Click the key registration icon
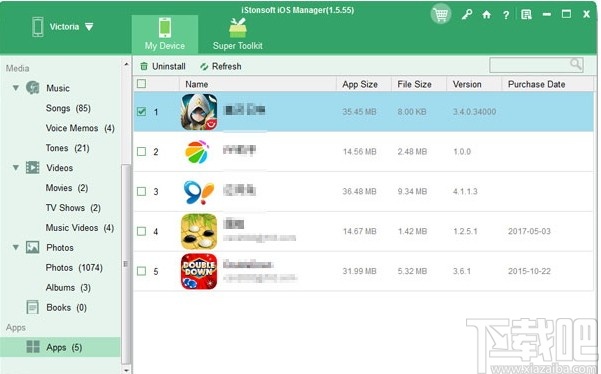The width and height of the screenshot is (601, 374). (x=466, y=15)
